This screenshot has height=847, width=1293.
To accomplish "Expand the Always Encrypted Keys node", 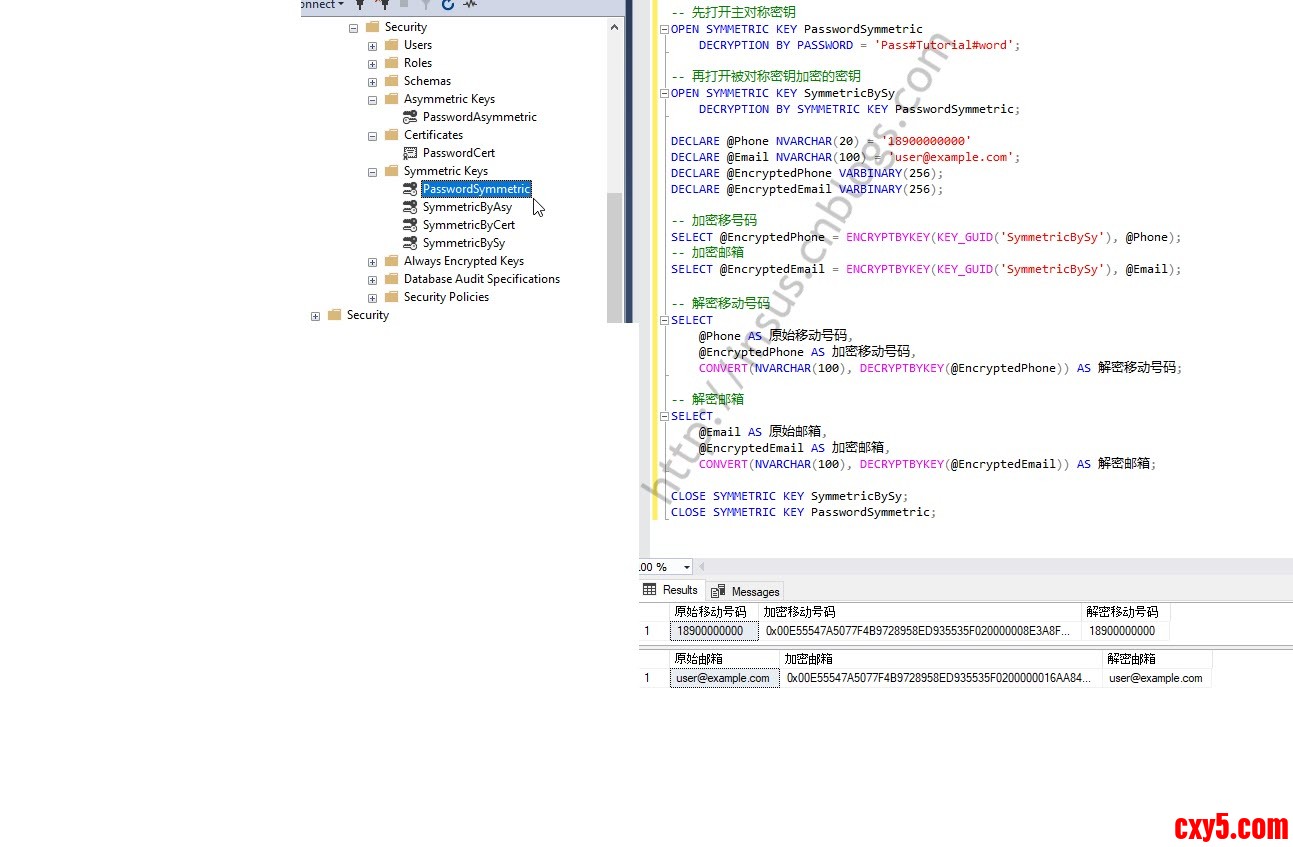I will pos(372,262).
